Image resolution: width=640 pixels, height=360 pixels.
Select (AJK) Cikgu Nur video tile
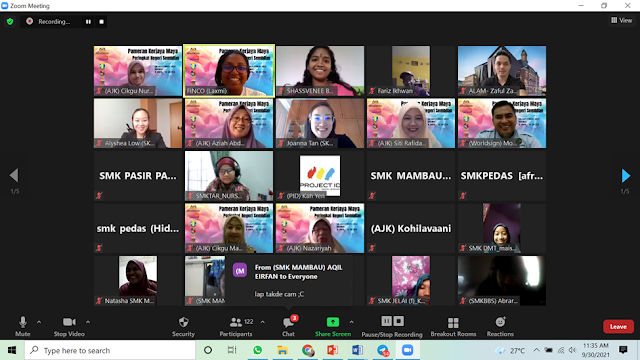pyautogui.click(x=138, y=71)
